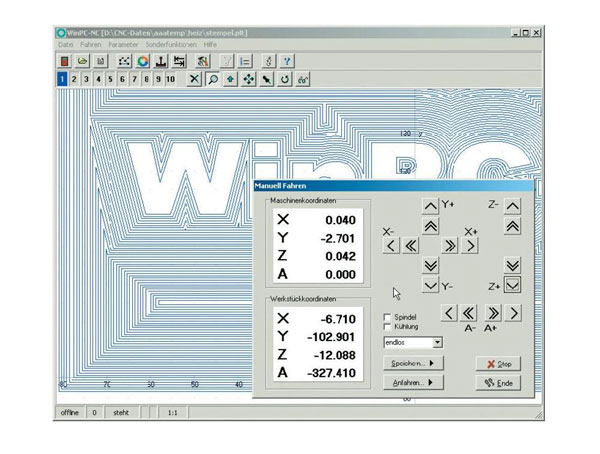
Task: Select tool number 6 button
Action: [122, 79]
